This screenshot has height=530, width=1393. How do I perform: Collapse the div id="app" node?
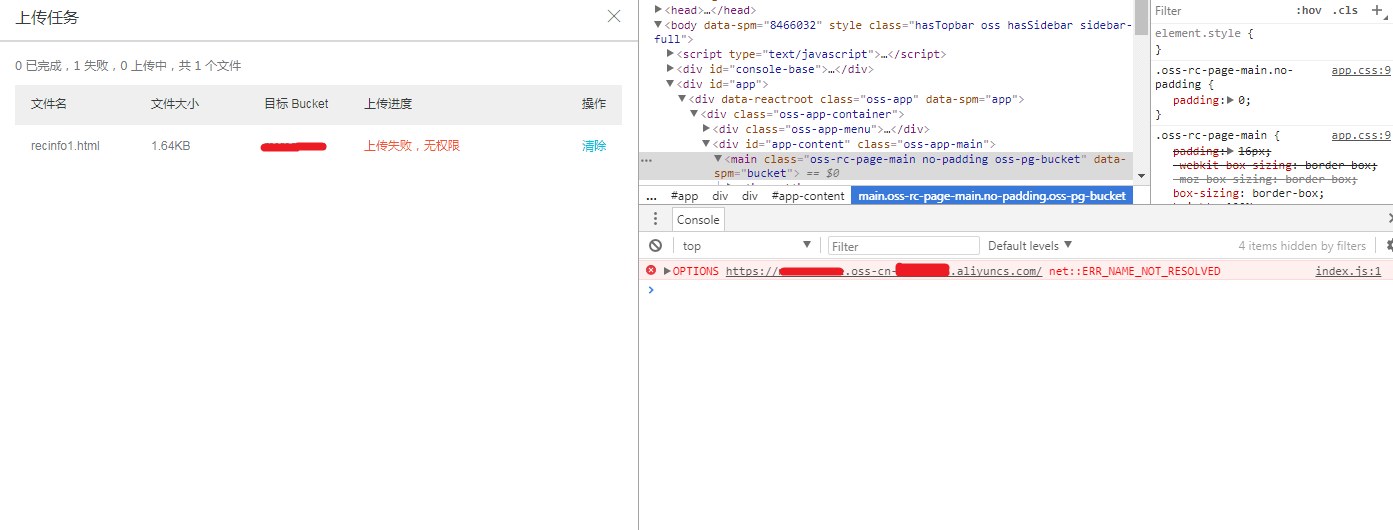click(670, 85)
